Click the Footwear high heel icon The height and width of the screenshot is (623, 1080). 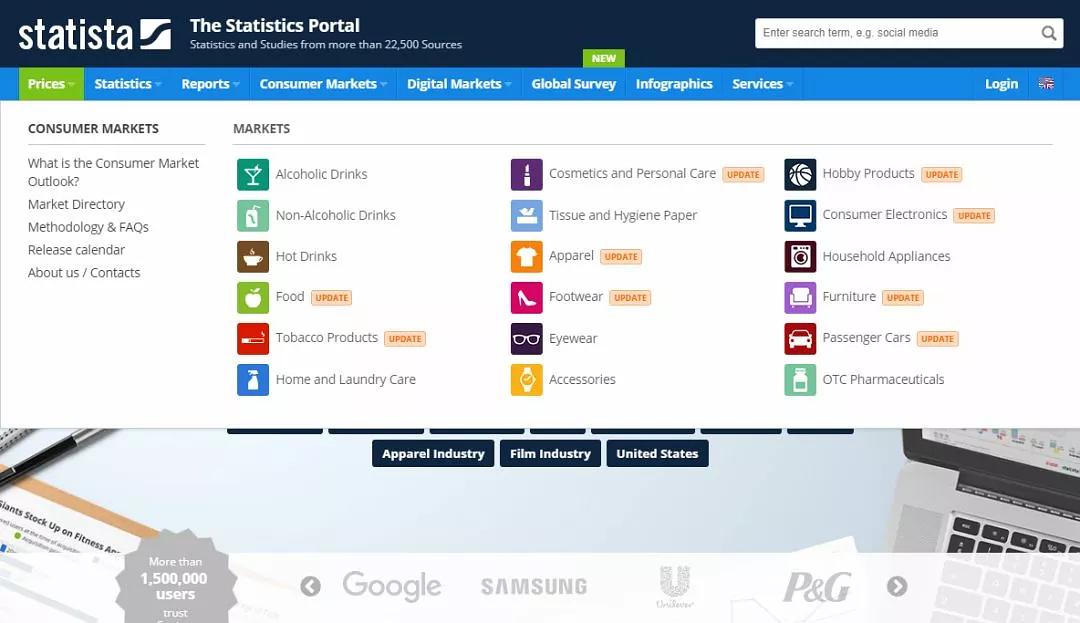(x=527, y=297)
